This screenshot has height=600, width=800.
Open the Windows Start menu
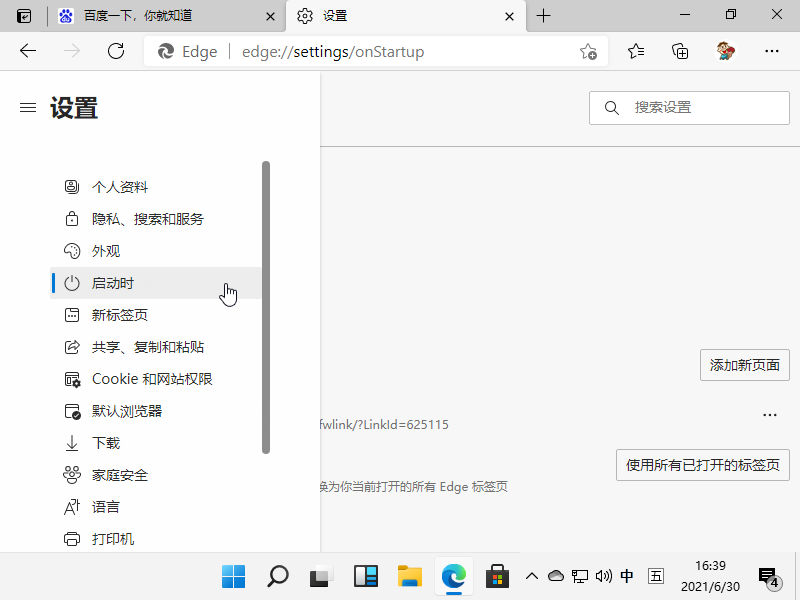tap(233, 576)
